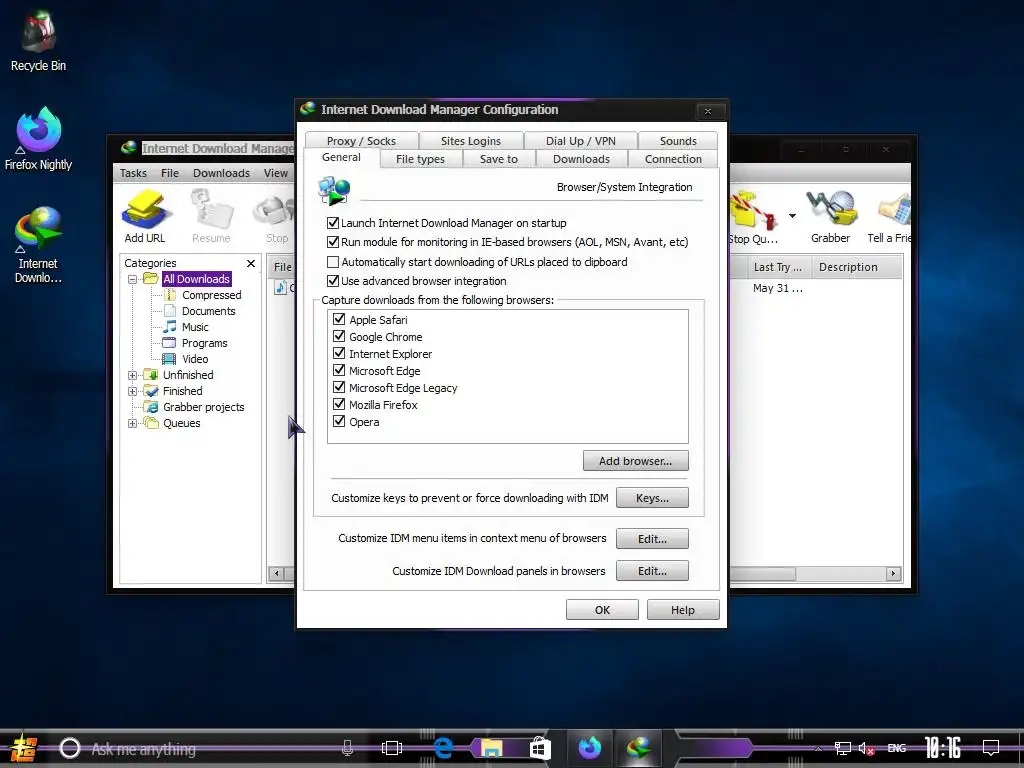
Task: Toggle Launch IDM on startup checkbox
Action: [x=333, y=223]
